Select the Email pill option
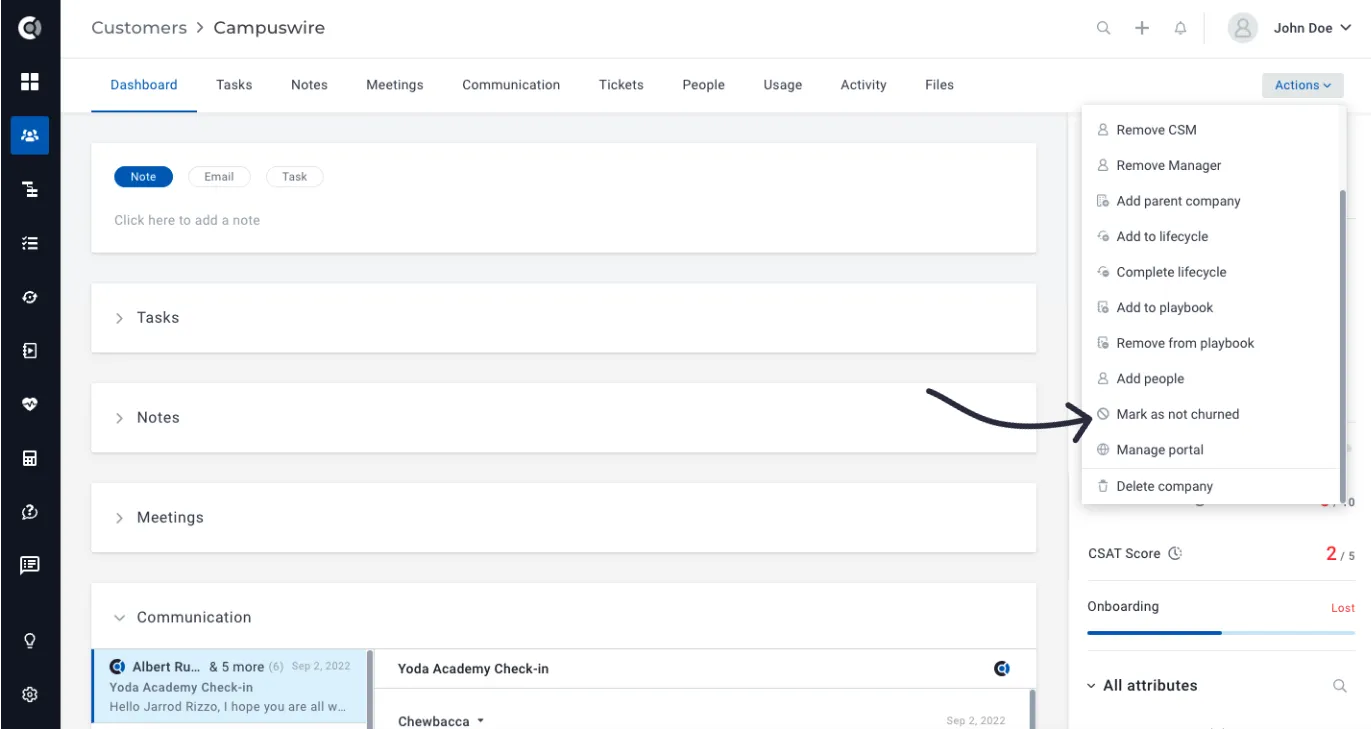The image size is (1371, 729). [219, 177]
